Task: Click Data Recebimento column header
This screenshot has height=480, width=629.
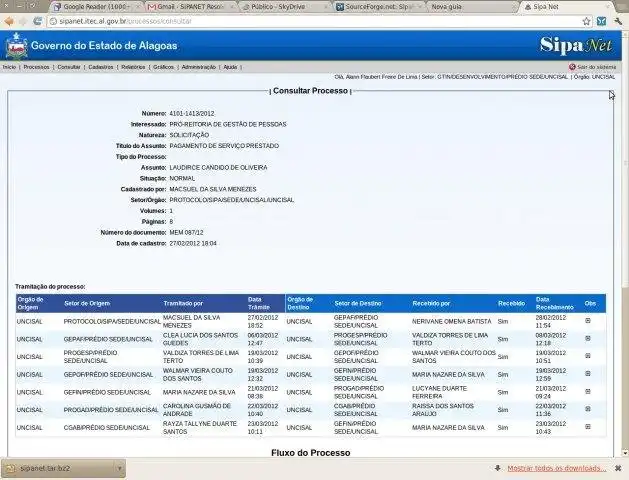Action: (554, 303)
